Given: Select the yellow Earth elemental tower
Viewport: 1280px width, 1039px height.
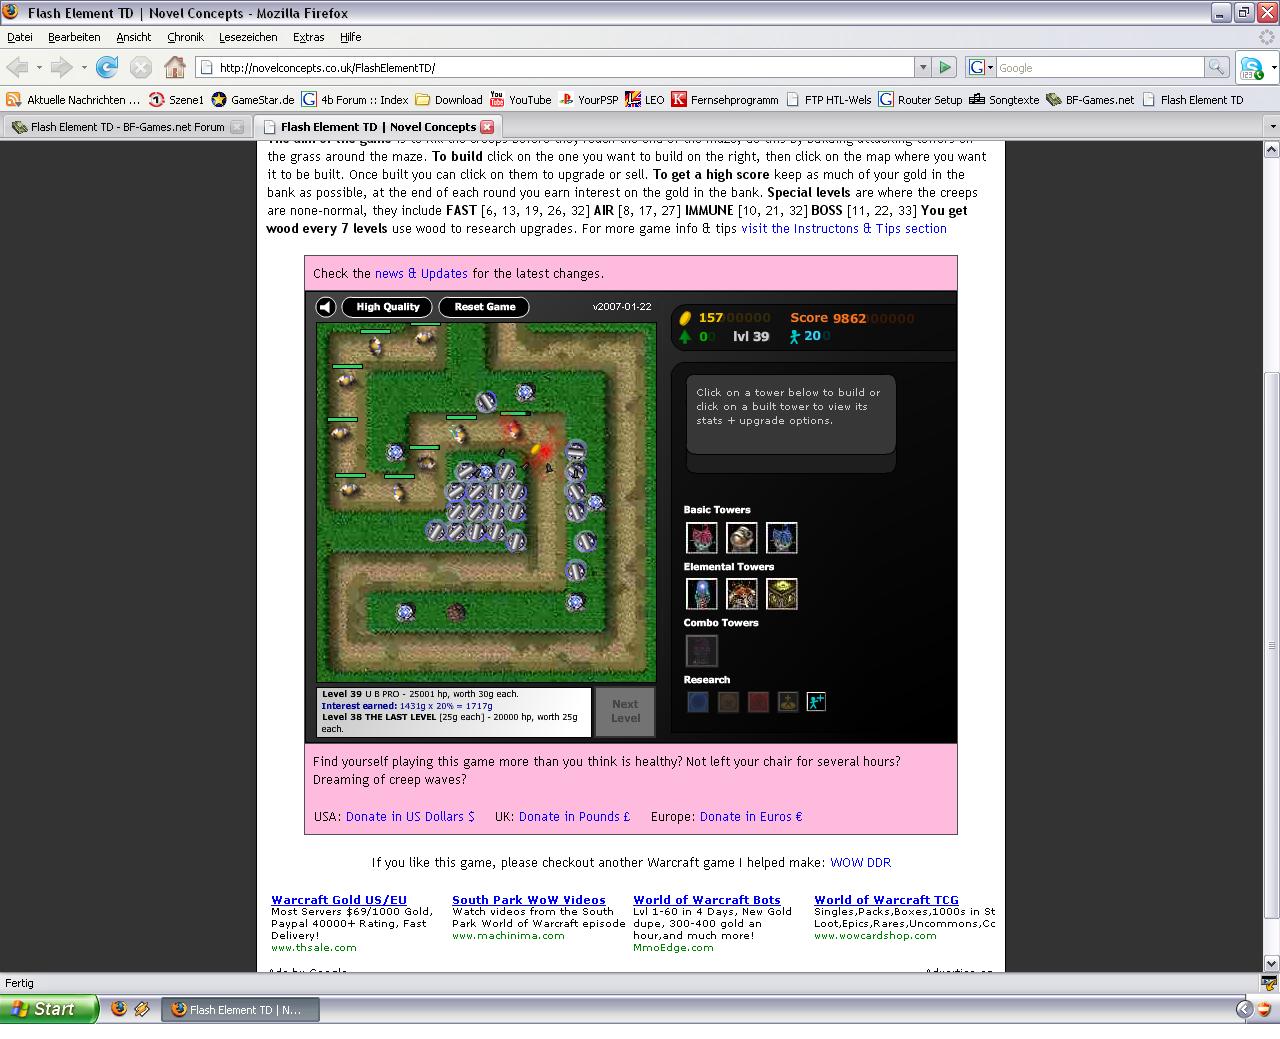Looking at the screenshot, I should click(782, 594).
